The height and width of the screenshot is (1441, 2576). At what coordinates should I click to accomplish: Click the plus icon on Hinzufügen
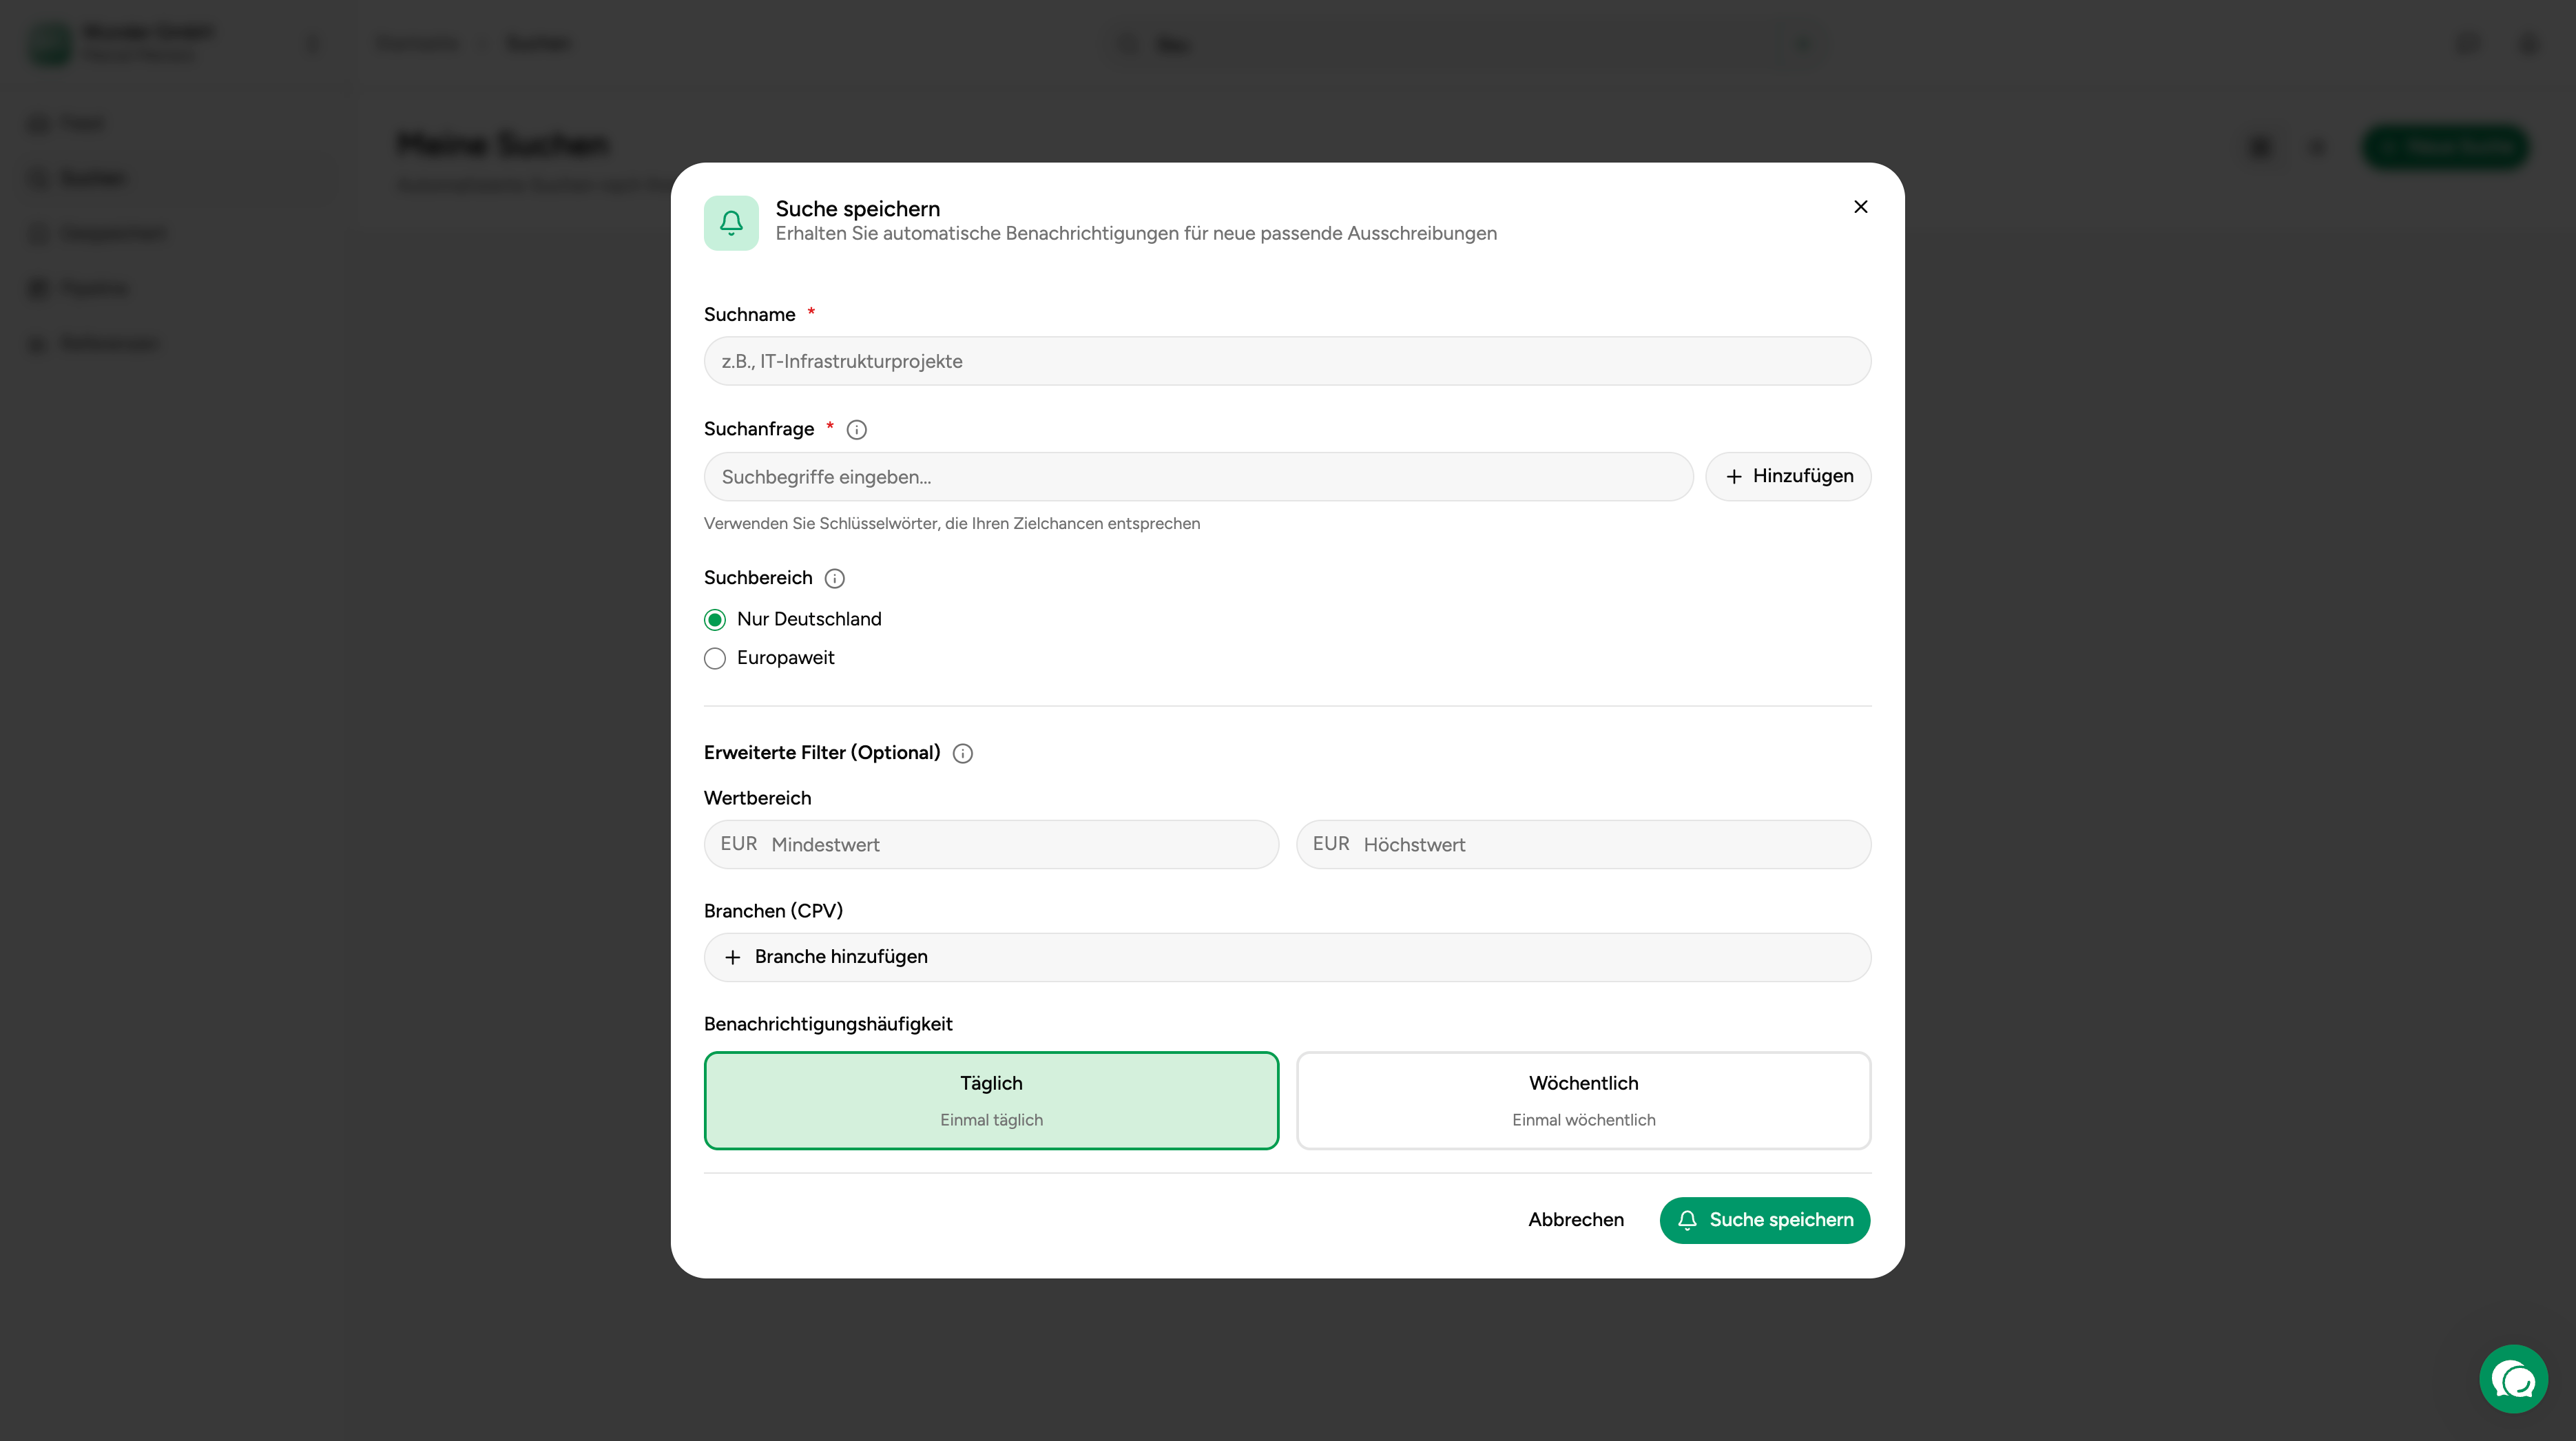[x=1734, y=477]
